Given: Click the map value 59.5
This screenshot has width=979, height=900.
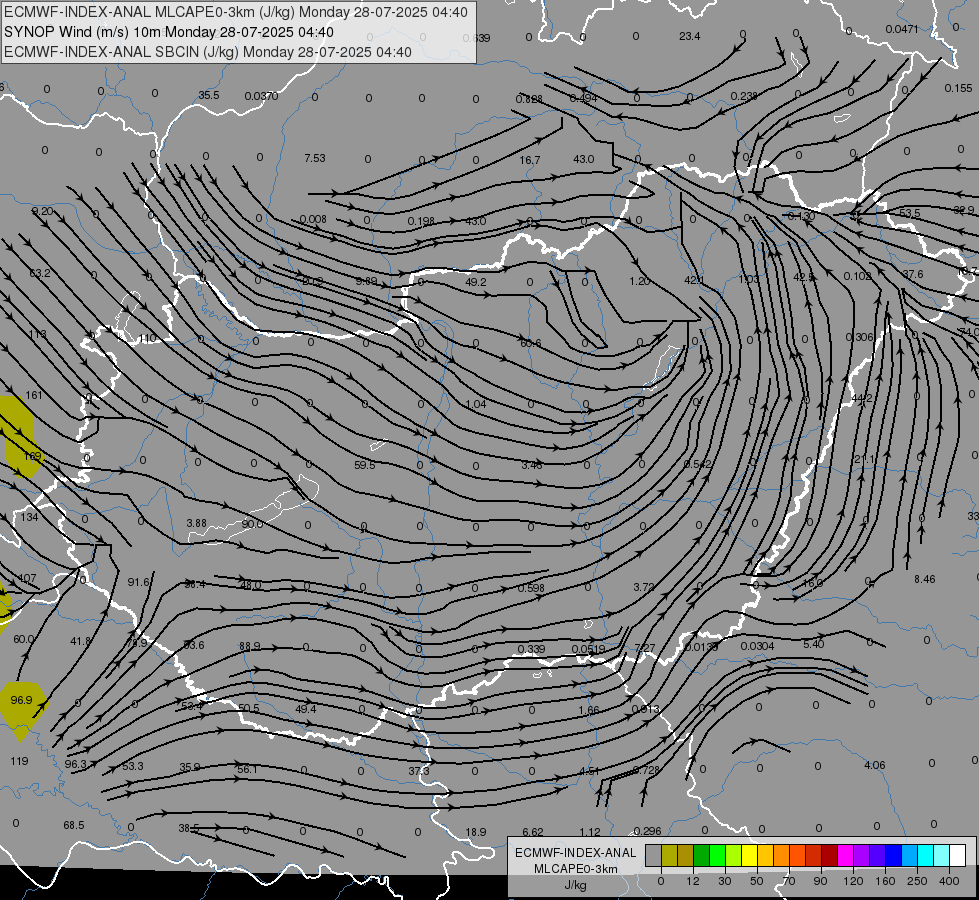Looking at the screenshot, I should pos(364,465).
